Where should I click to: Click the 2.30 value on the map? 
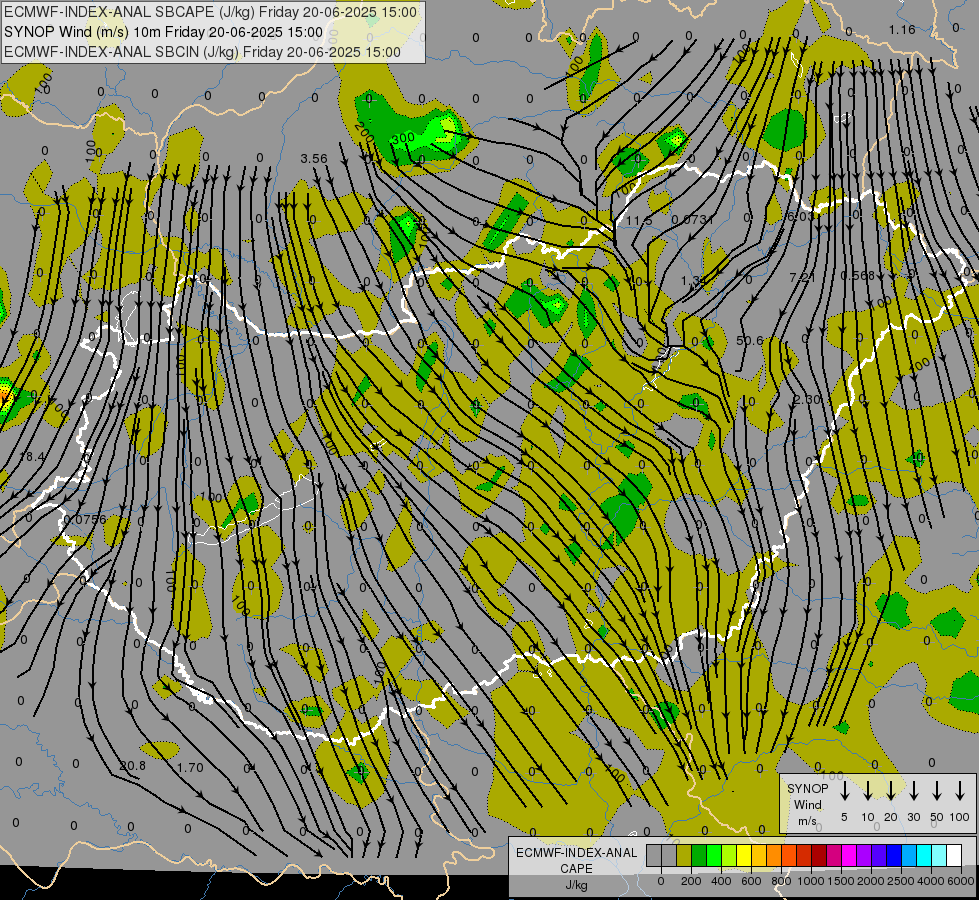tap(807, 399)
